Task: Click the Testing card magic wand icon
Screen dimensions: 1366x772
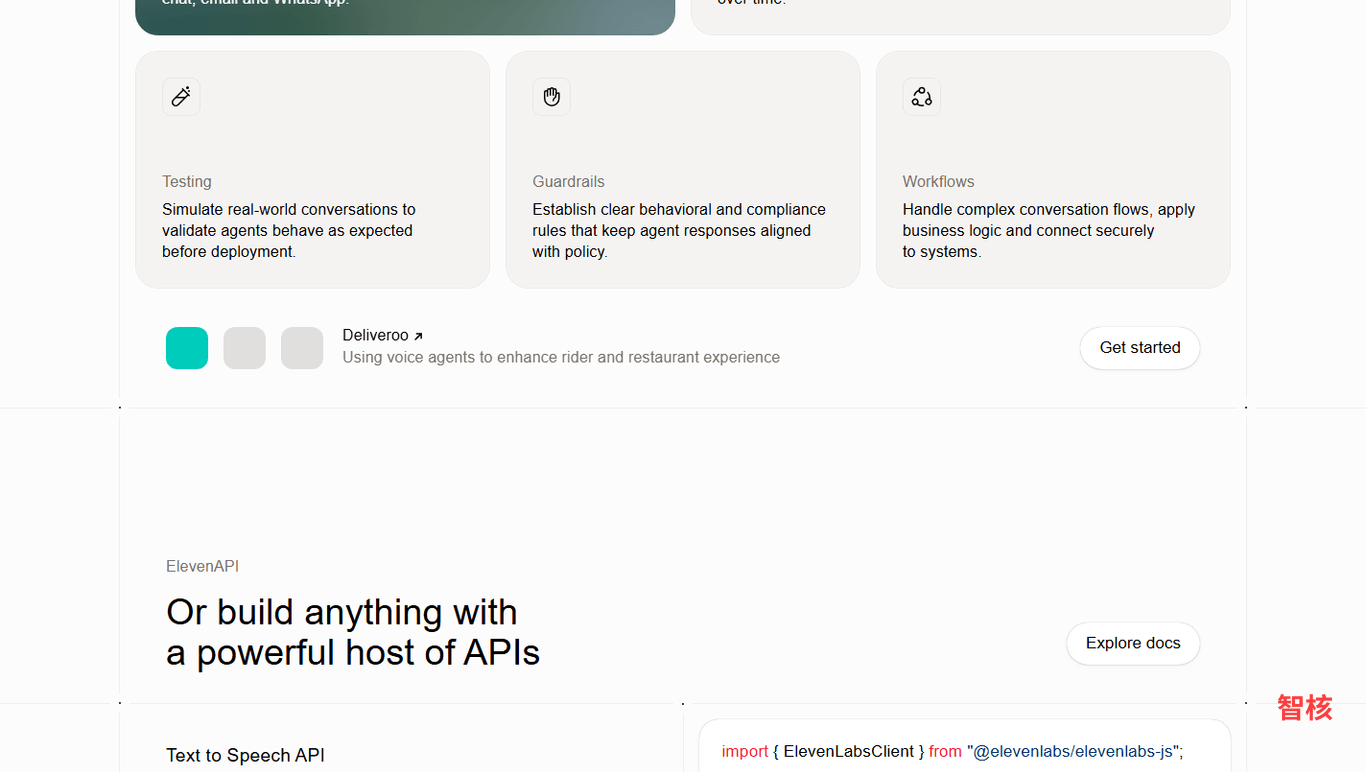Action: tap(181, 97)
